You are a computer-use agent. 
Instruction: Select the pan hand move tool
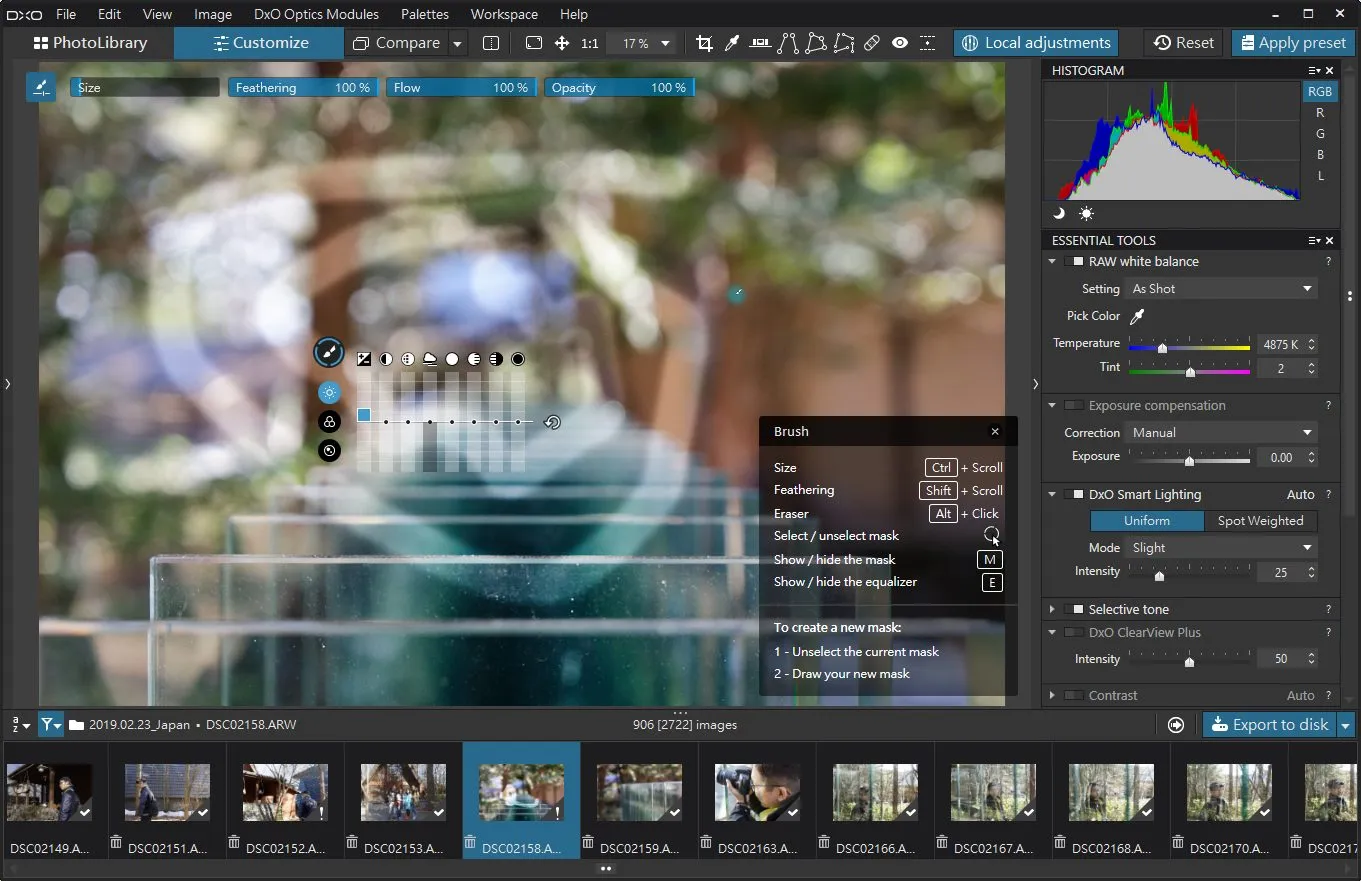pyautogui.click(x=562, y=43)
